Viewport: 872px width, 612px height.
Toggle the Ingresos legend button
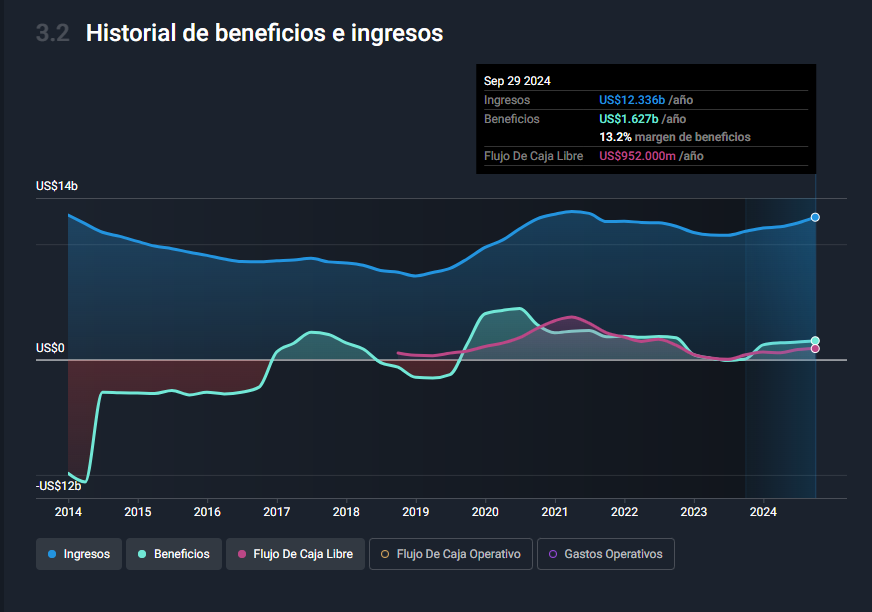(x=79, y=554)
